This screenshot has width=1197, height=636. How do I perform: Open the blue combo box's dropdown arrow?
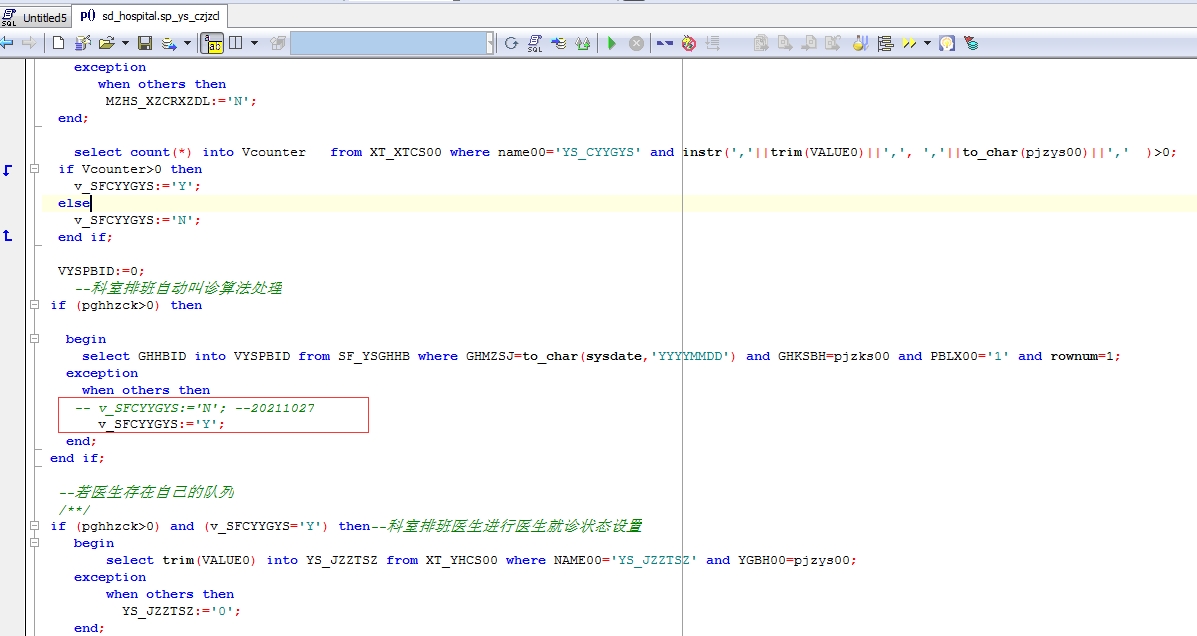pyautogui.click(x=489, y=44)
